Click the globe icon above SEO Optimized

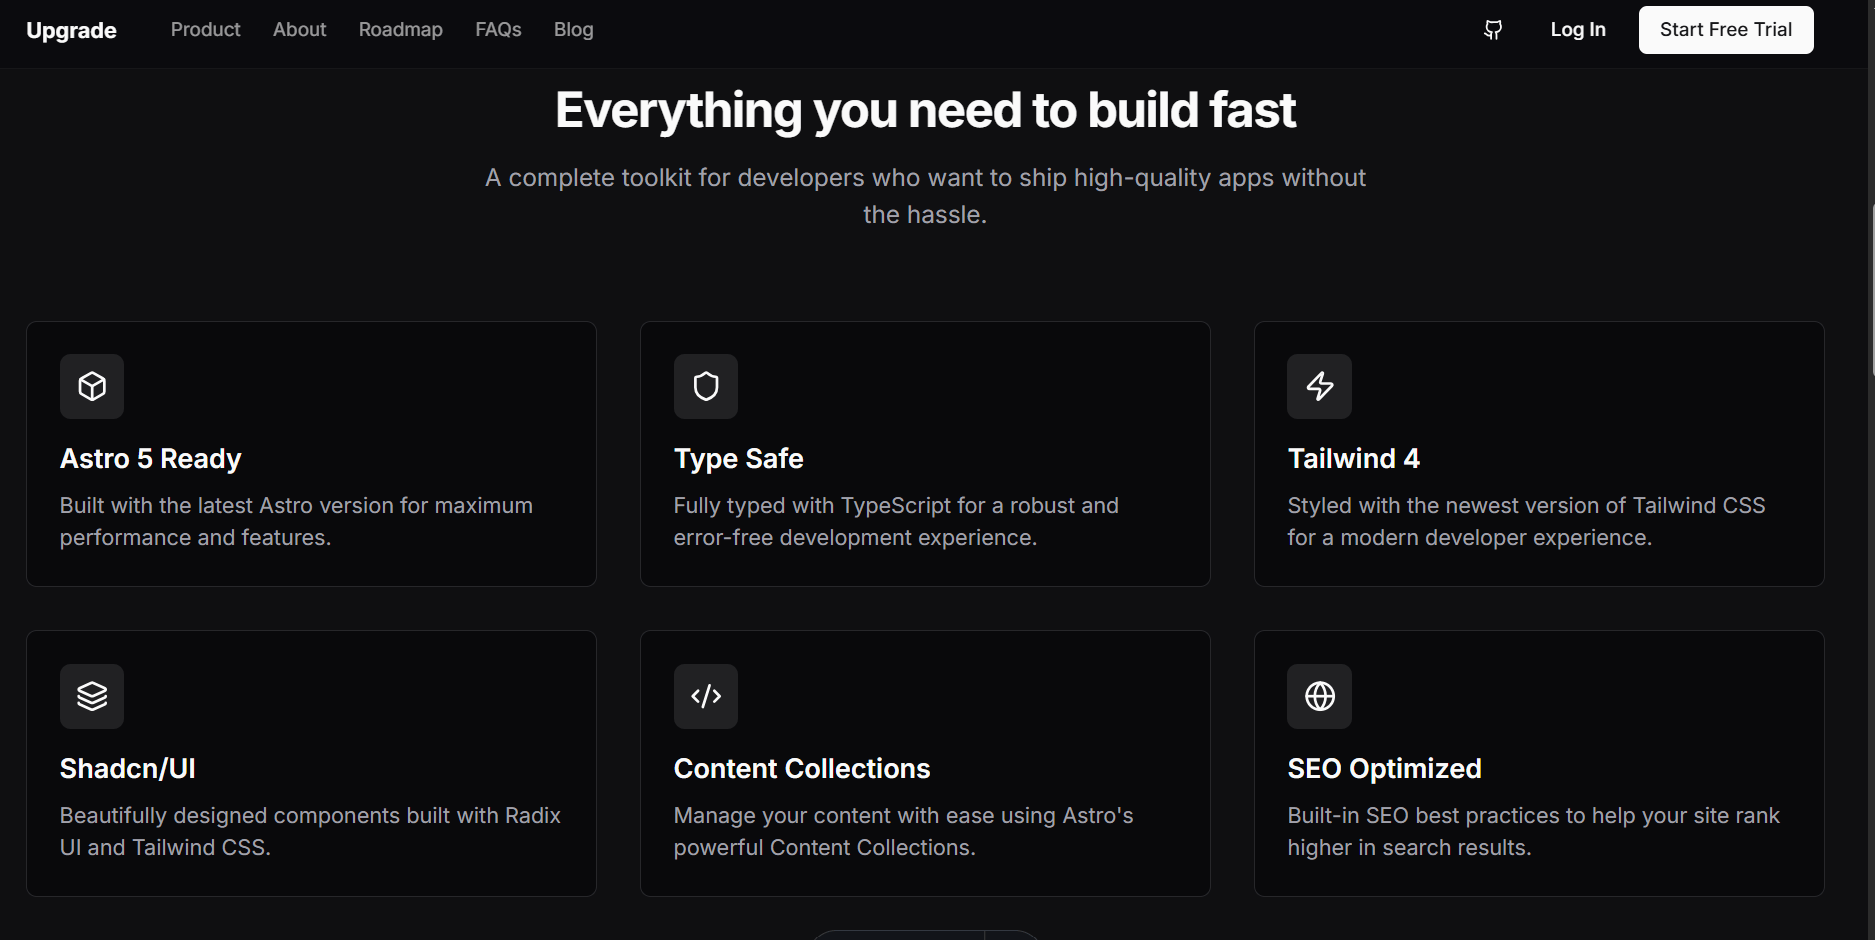(x=1319, y=696)
